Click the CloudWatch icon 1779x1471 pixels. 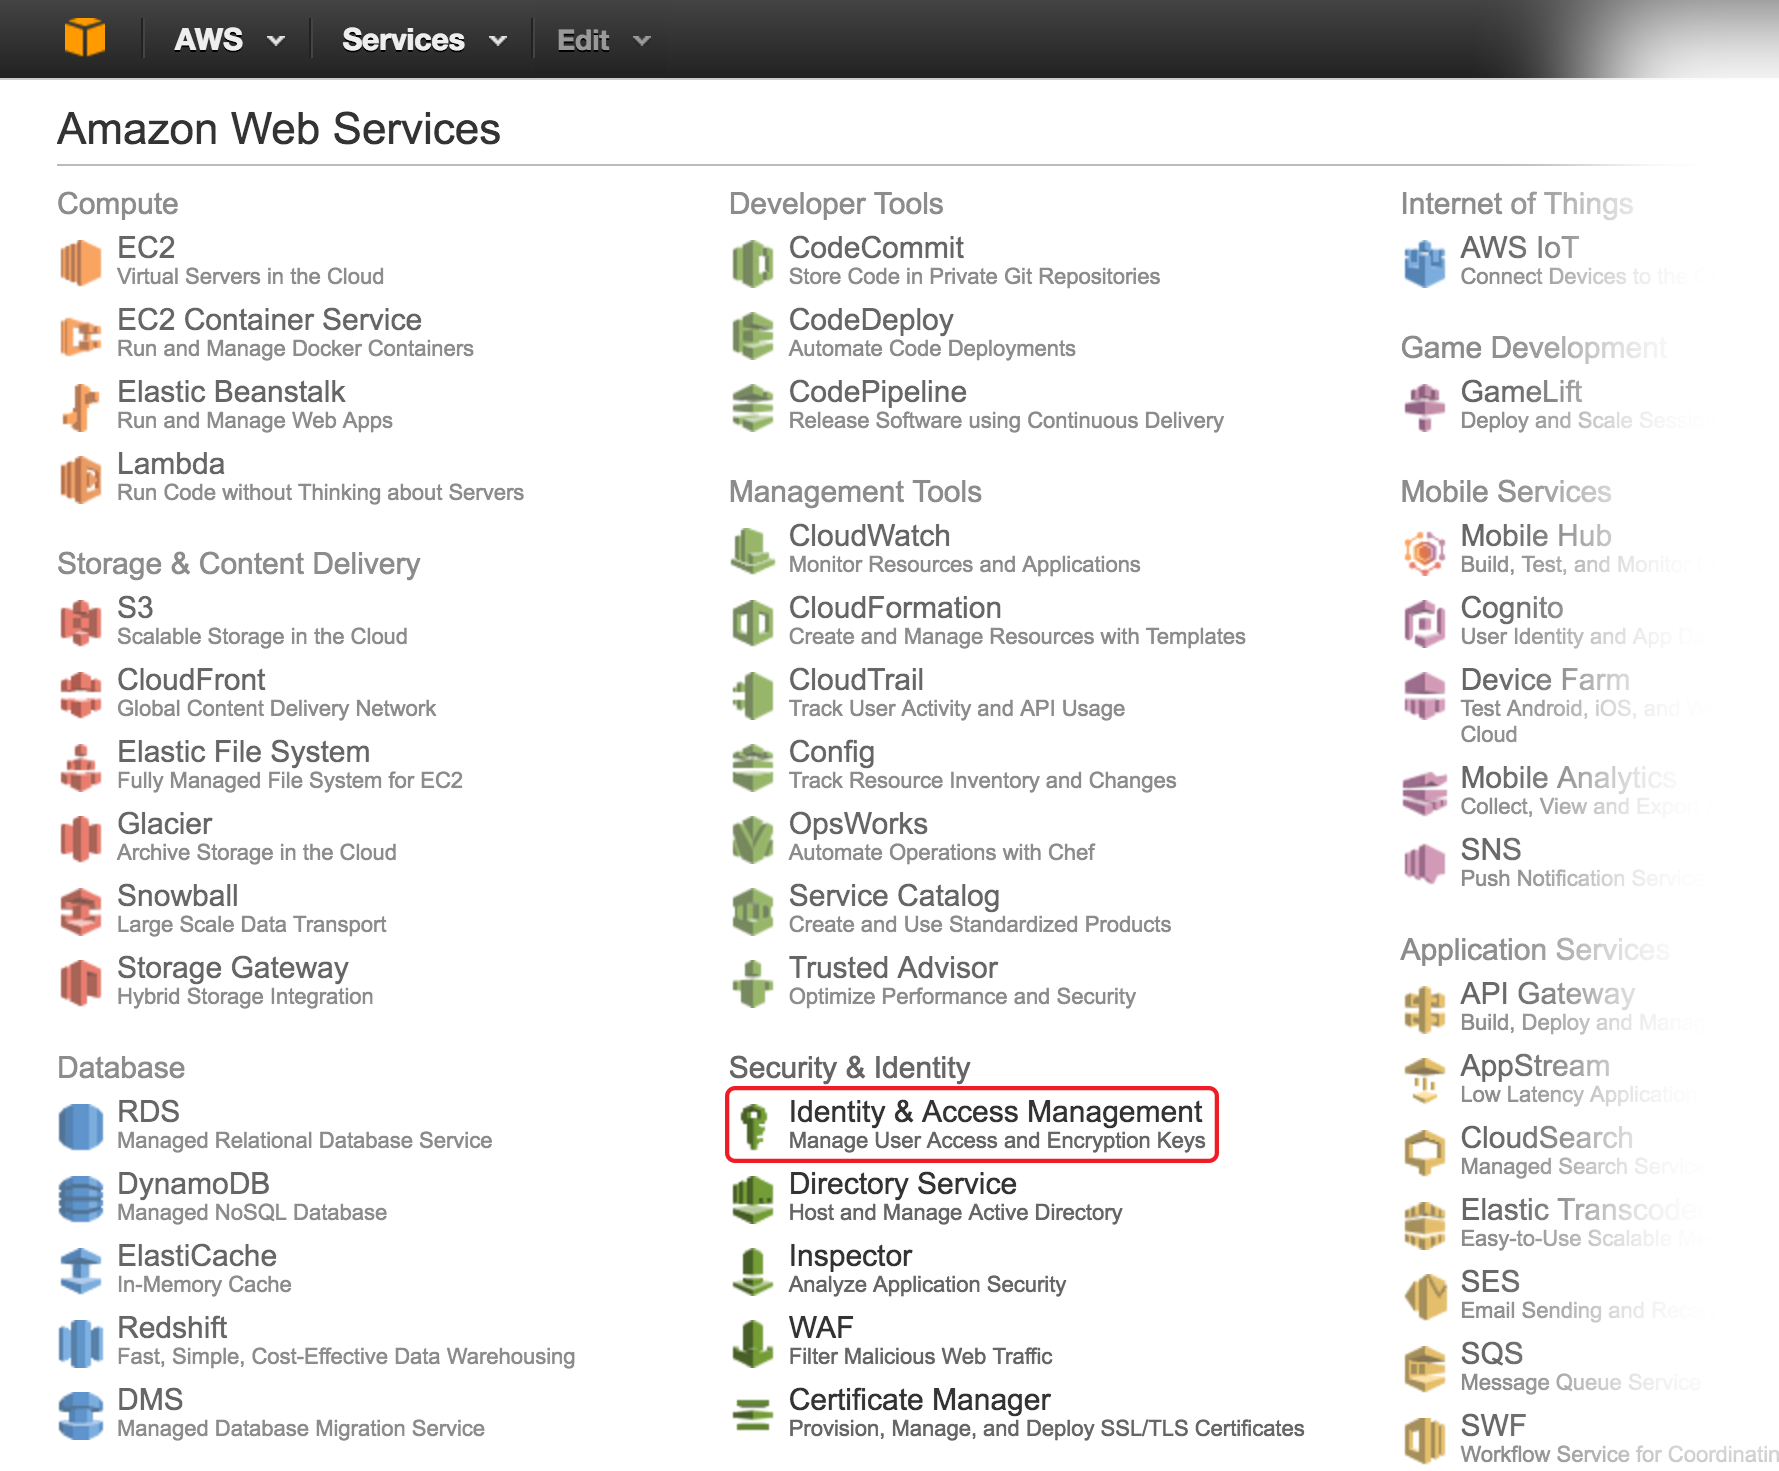(x=752, y=550)
